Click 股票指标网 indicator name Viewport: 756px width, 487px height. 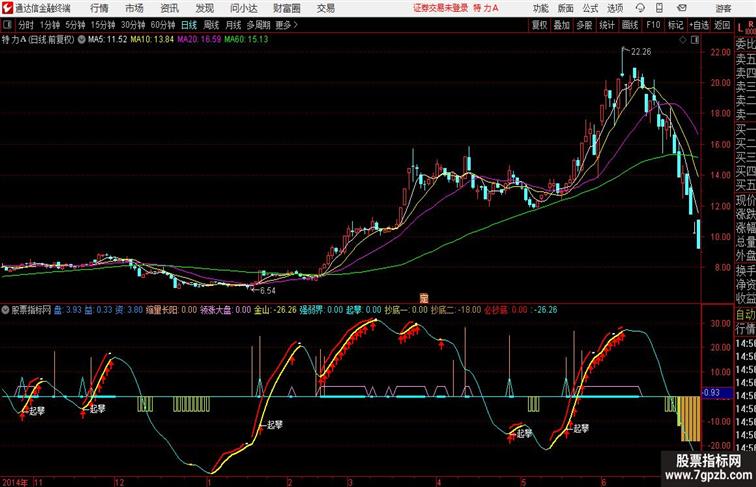(x=31, y=310)
